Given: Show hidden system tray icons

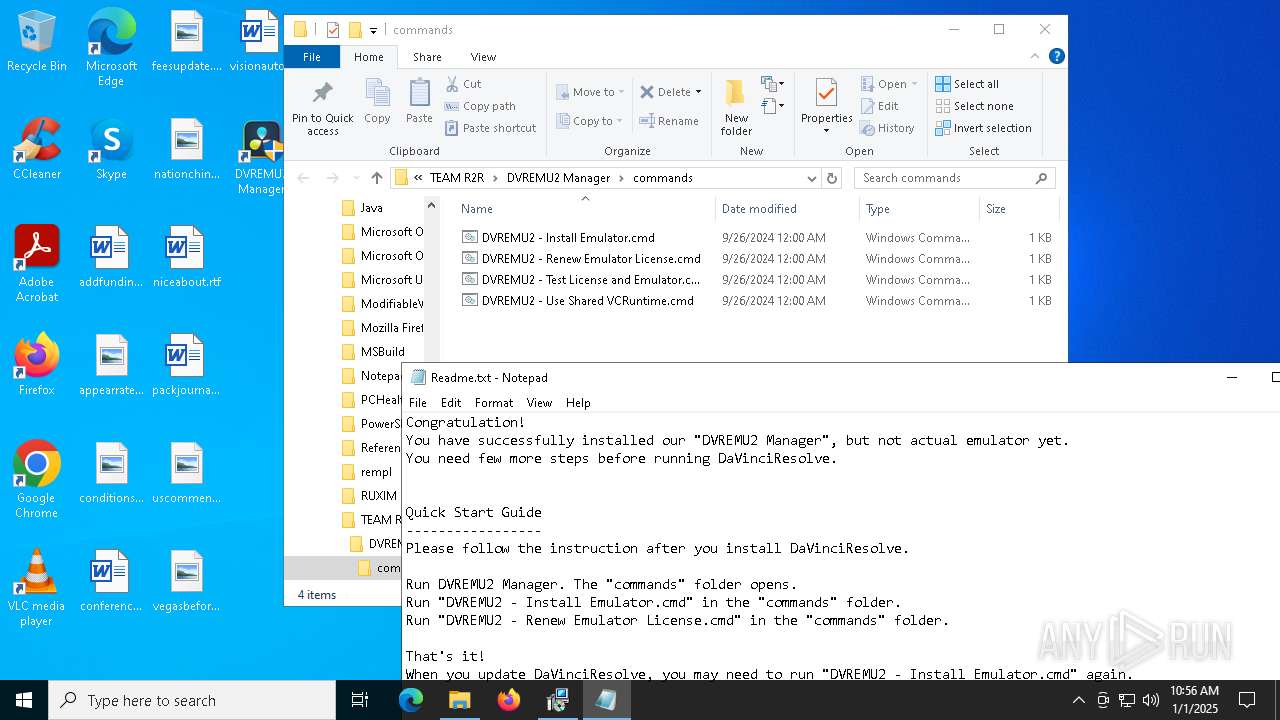Looking at the screenshot, I should 1078,700.
